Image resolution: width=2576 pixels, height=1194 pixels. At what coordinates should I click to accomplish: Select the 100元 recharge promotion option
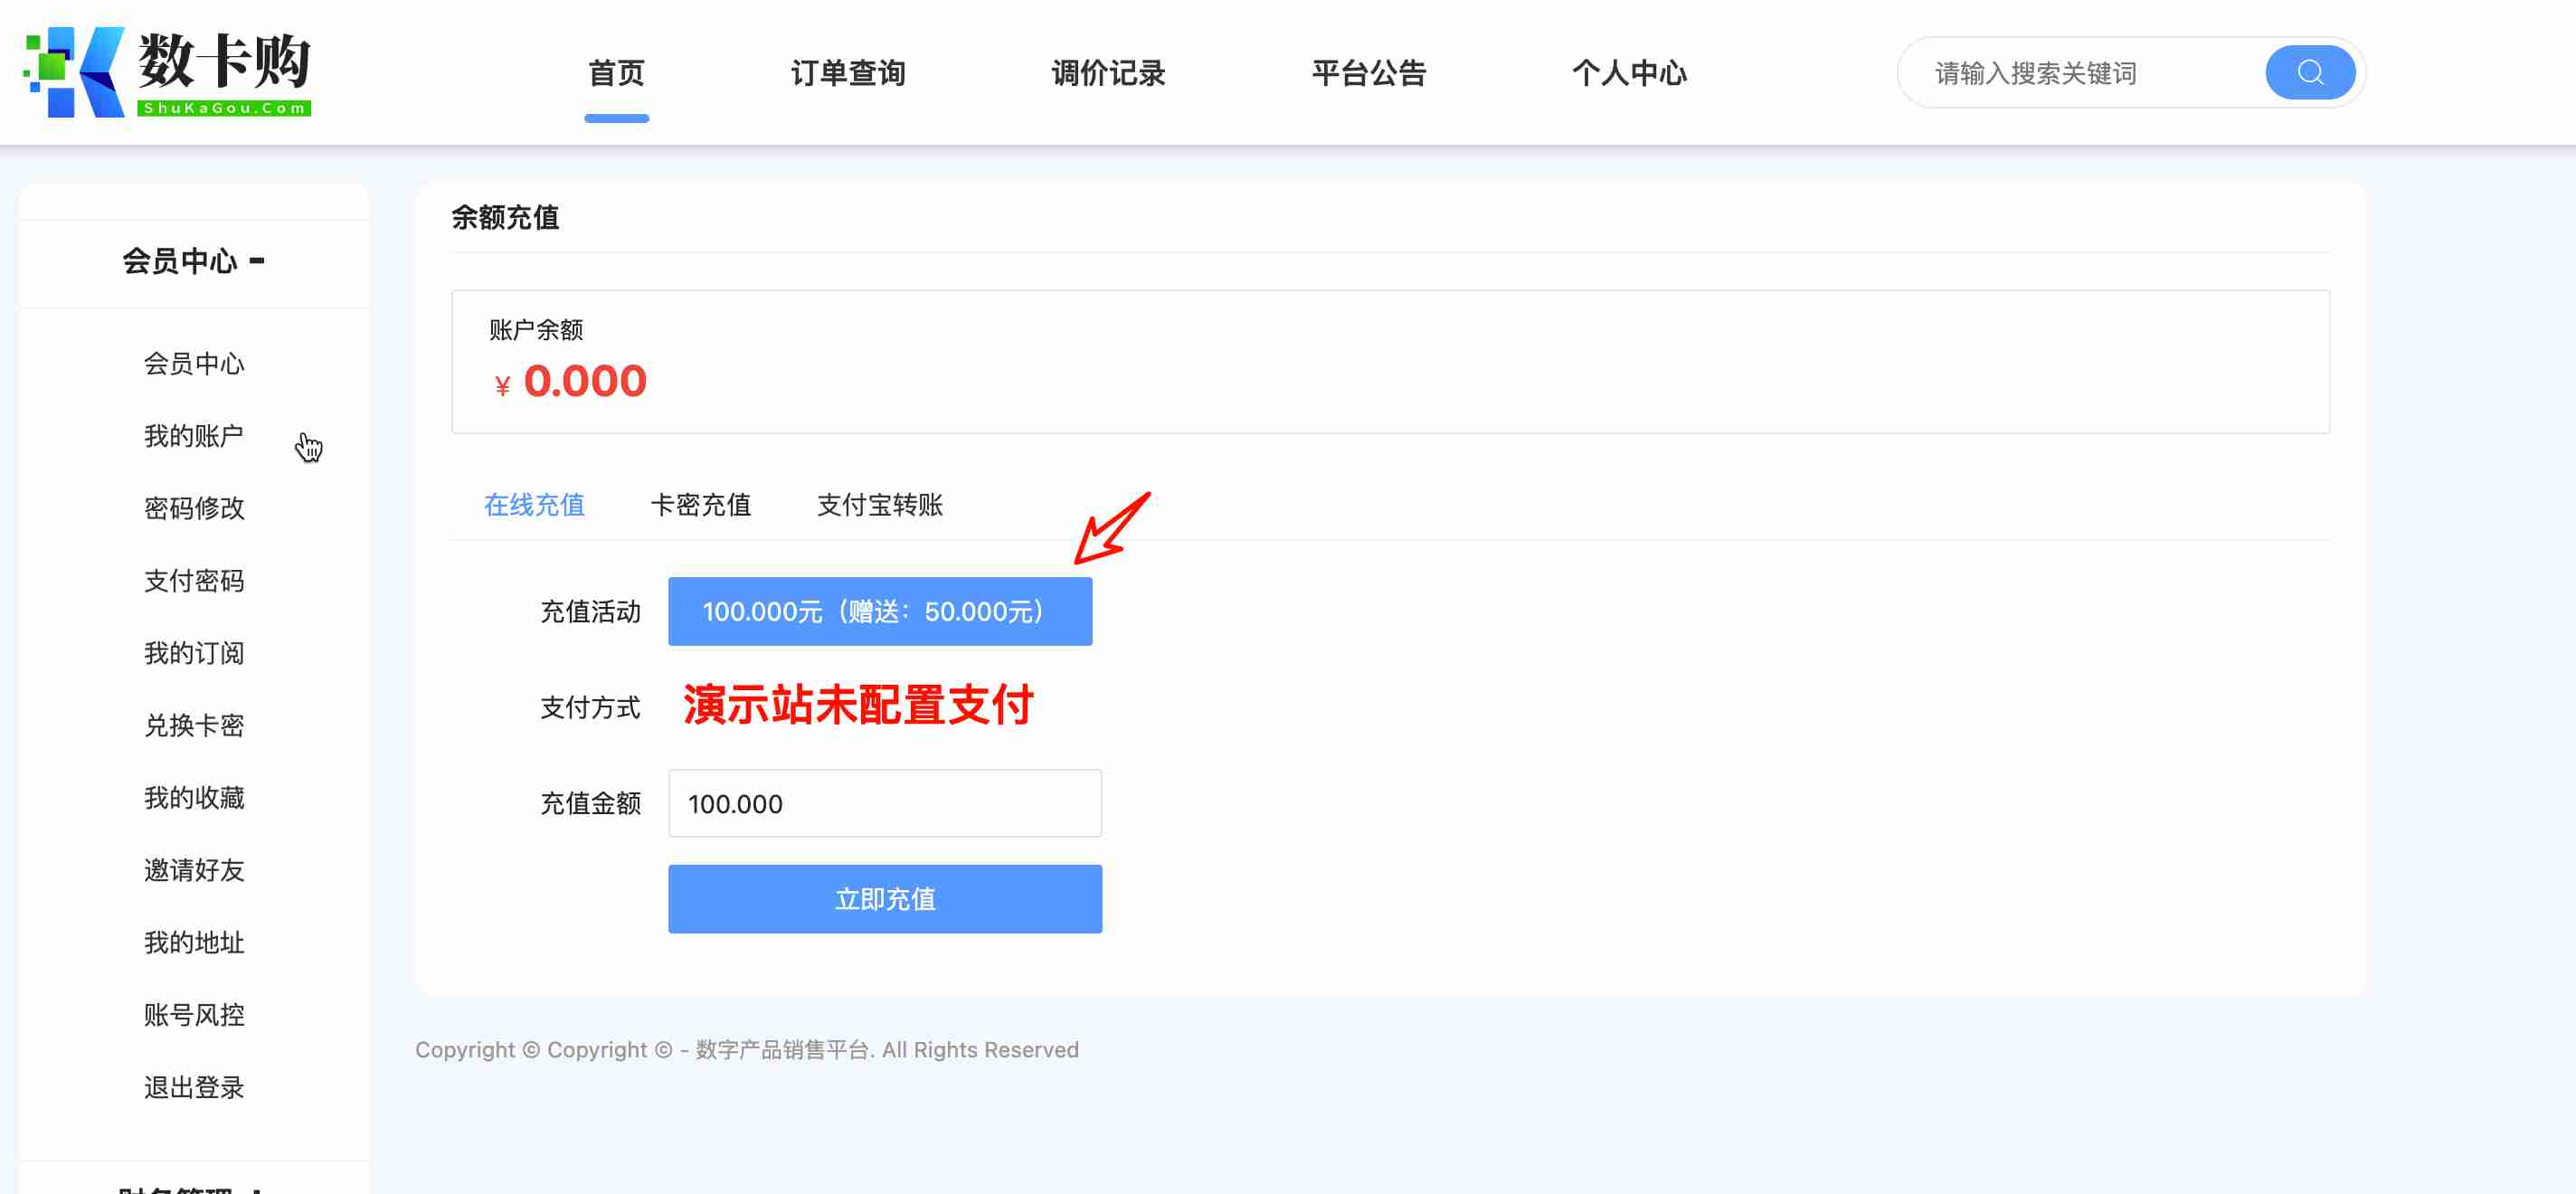879,611
